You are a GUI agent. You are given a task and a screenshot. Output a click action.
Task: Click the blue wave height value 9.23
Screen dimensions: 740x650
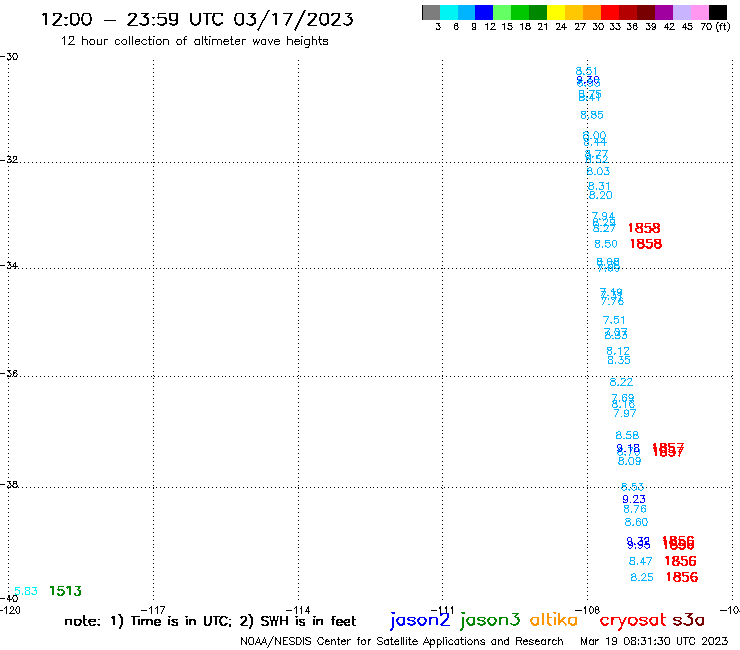(x=634, y=499)
